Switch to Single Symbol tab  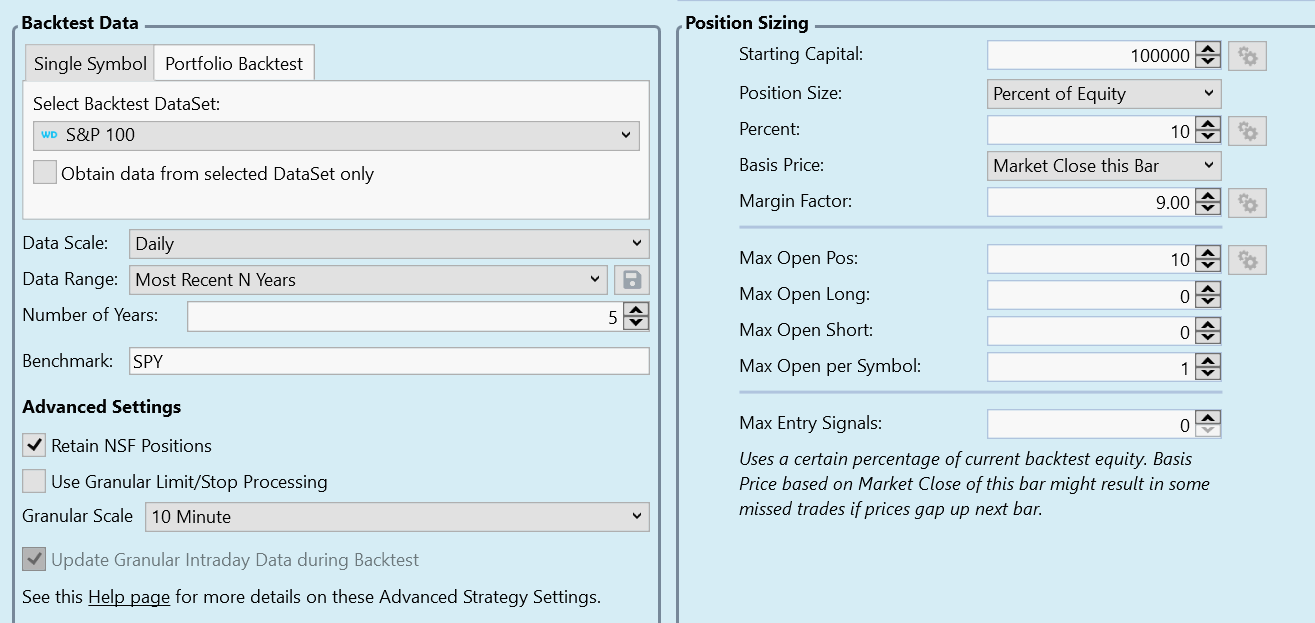click(90, 64)
